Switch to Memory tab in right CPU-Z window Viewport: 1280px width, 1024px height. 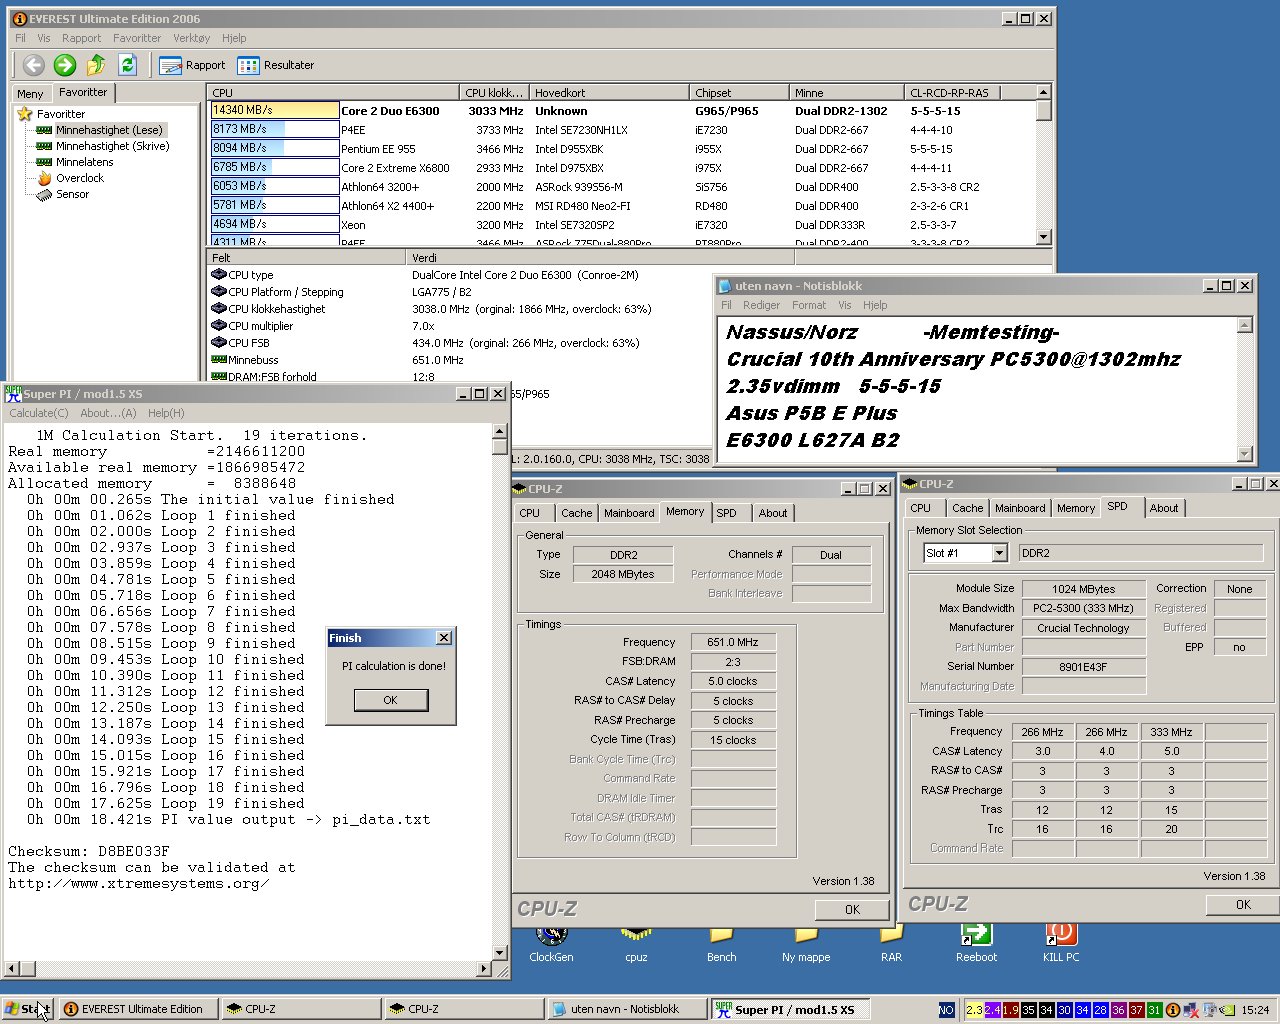click(x=1076, y=508)
